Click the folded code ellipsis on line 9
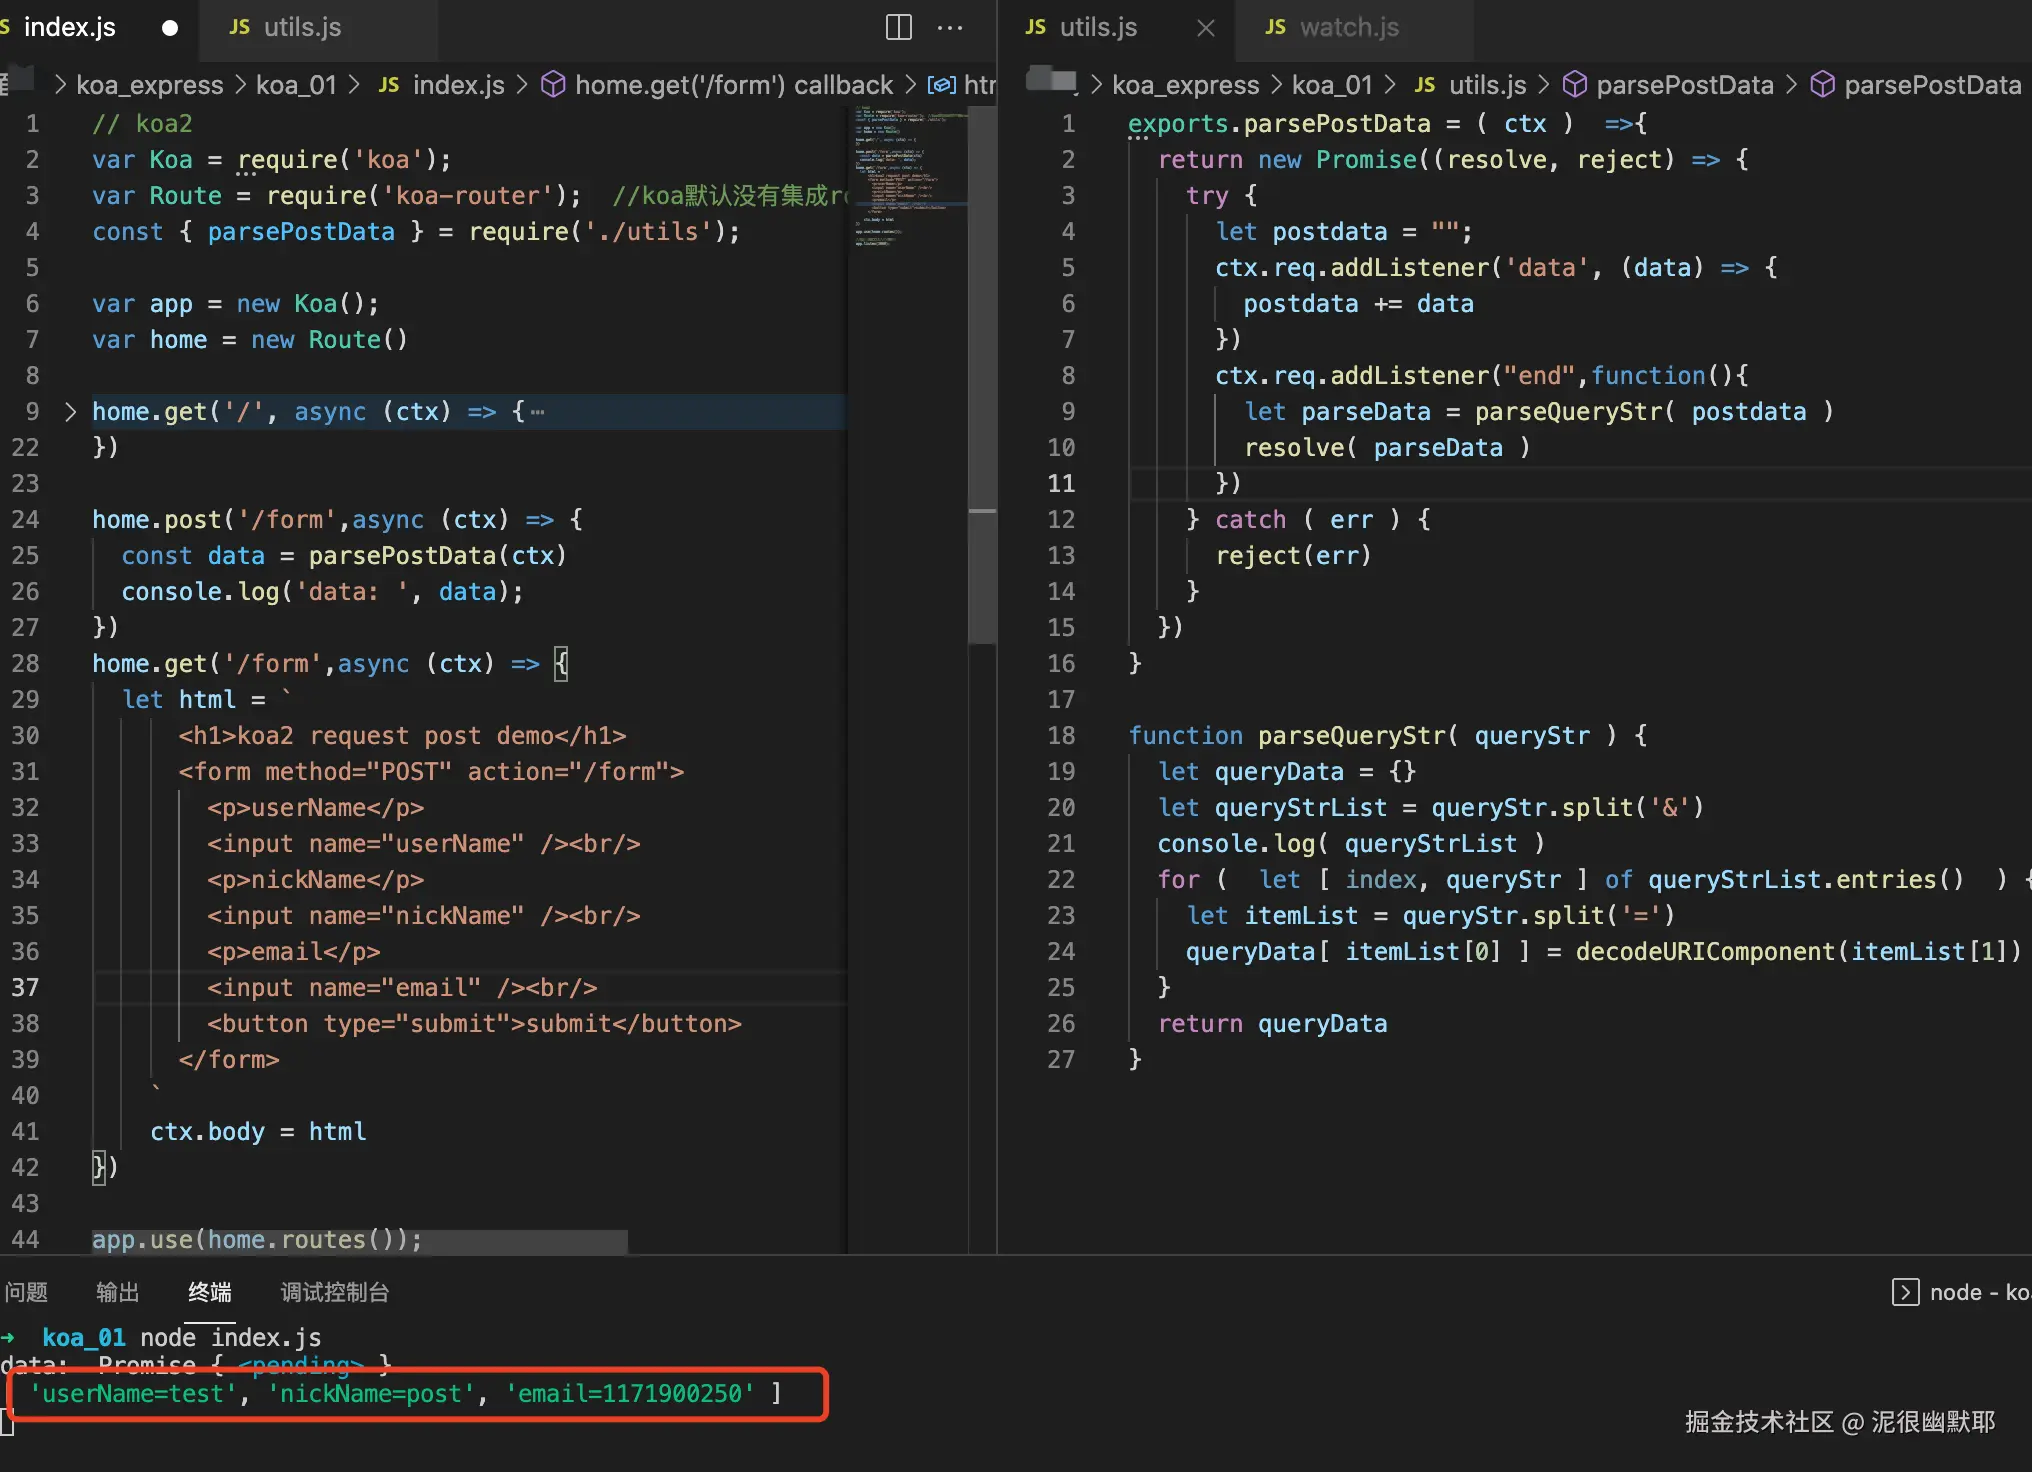2032x1472 pixels. 538,412
